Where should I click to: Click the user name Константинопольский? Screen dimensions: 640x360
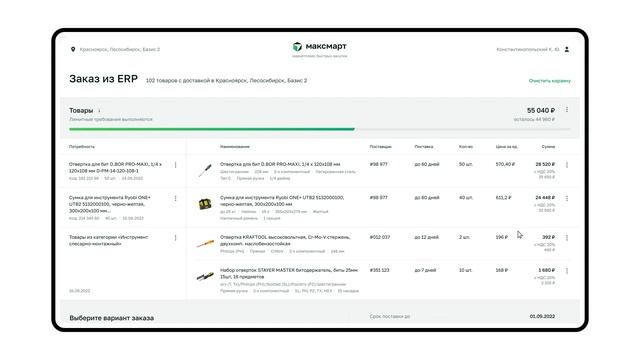click(528, 49)
